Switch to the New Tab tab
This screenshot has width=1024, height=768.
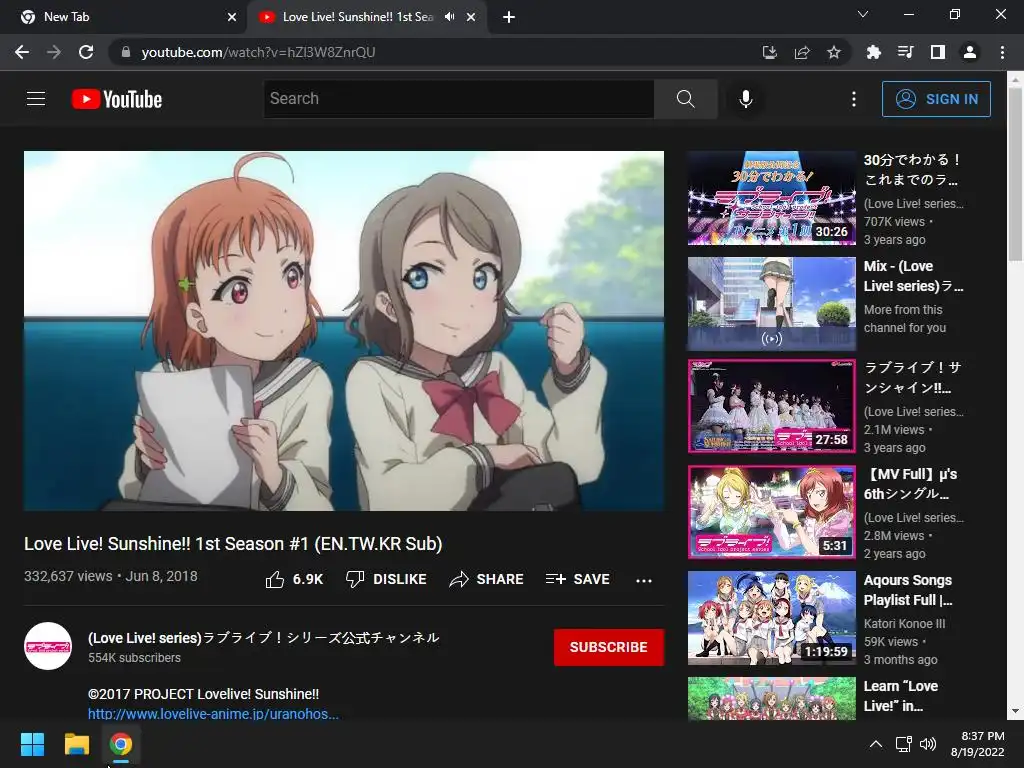pyautogui.click(x=123, y=17)
